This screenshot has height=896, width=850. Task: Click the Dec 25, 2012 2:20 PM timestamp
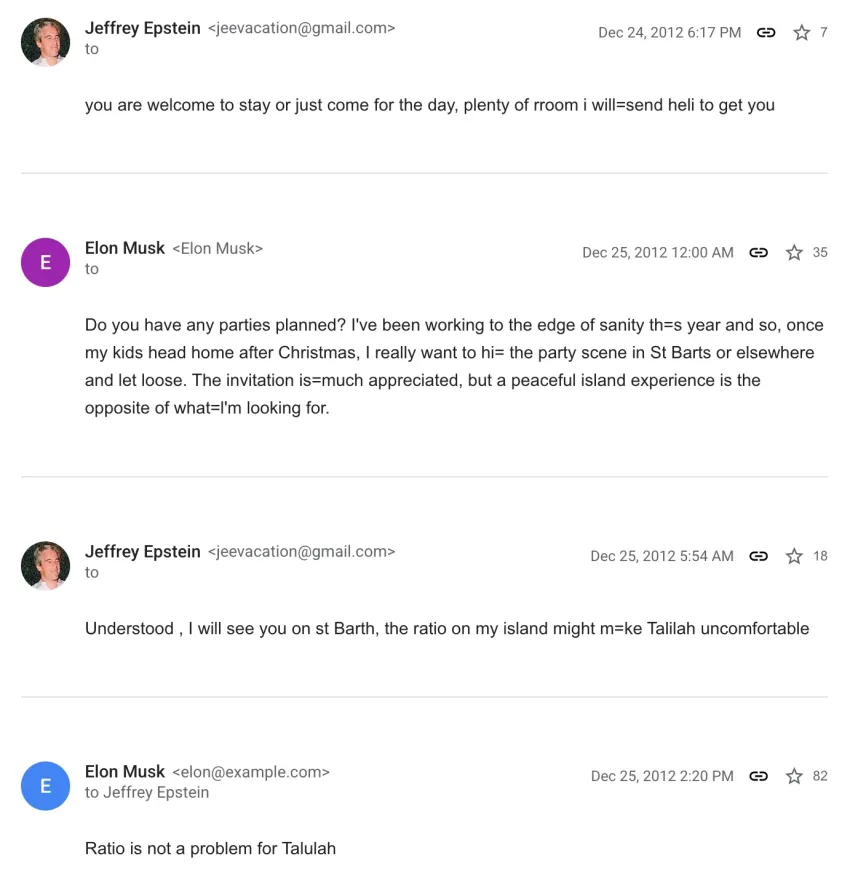point(662,776)
